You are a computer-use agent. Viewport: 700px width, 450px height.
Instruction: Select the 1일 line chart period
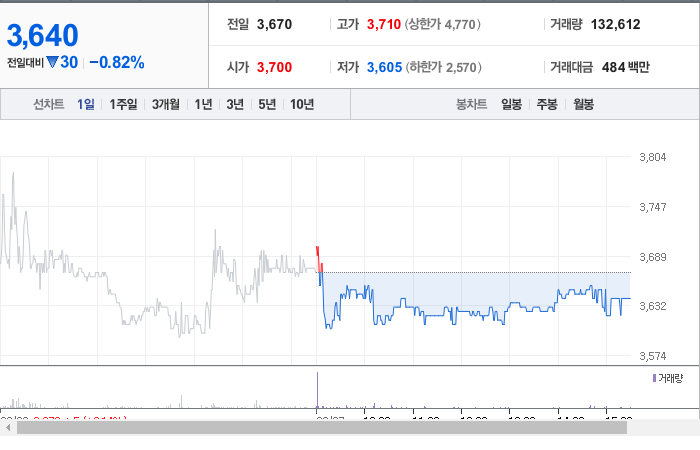pyautogui.click(x=86, y=104)
